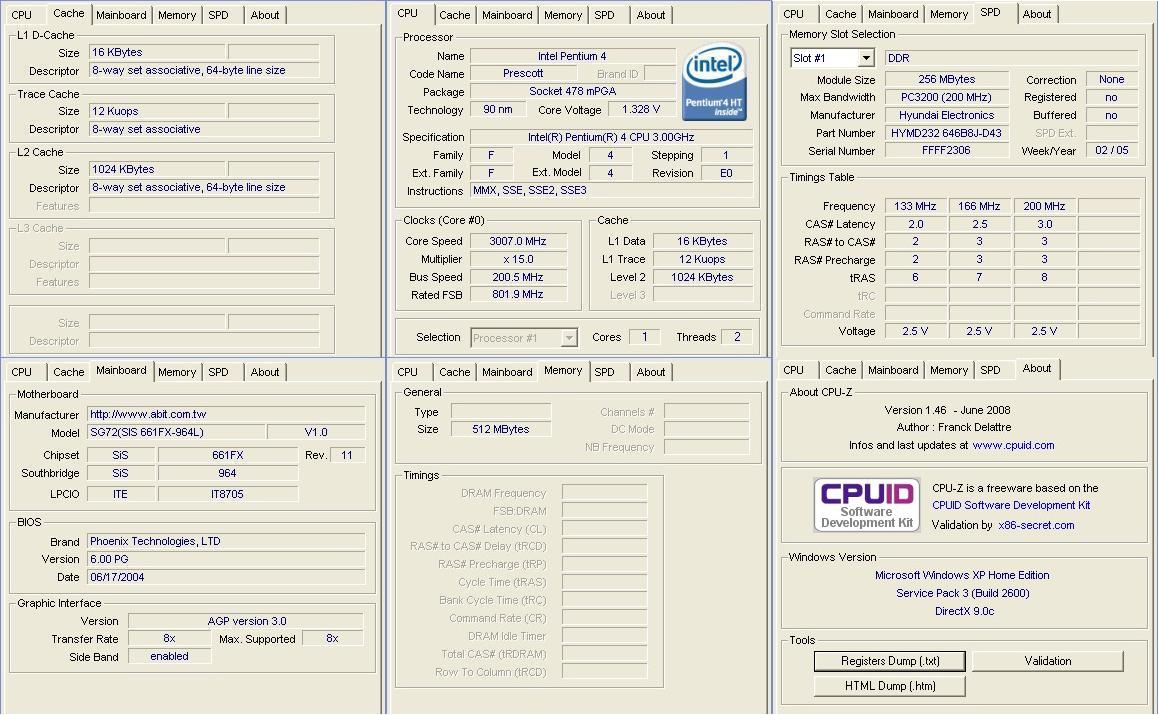In the Memory Slot Selection window, open the About tab
Screen dimensions: 1159x715
coord(1036,14)
